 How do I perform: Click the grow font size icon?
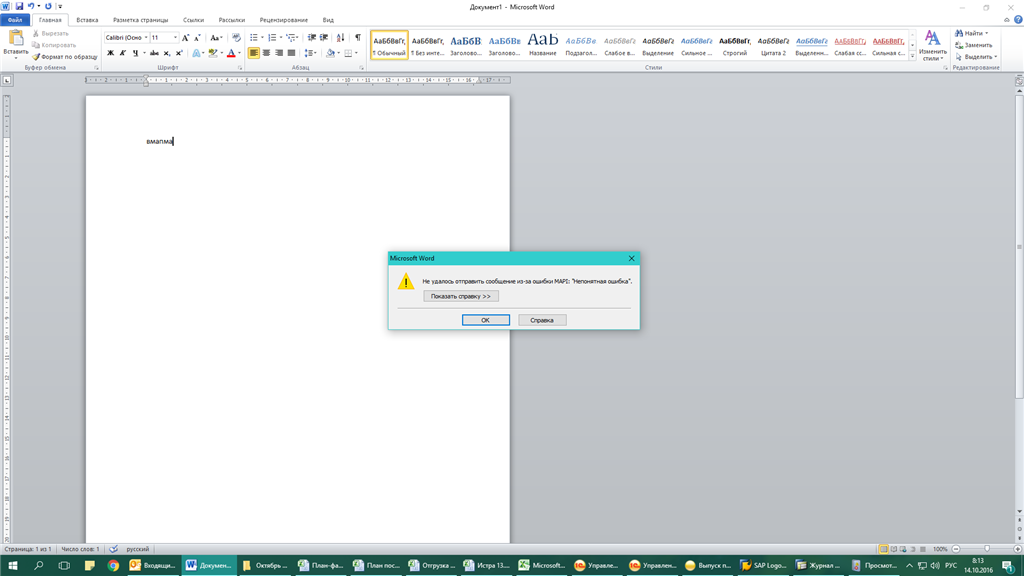(x=185, y=38)
